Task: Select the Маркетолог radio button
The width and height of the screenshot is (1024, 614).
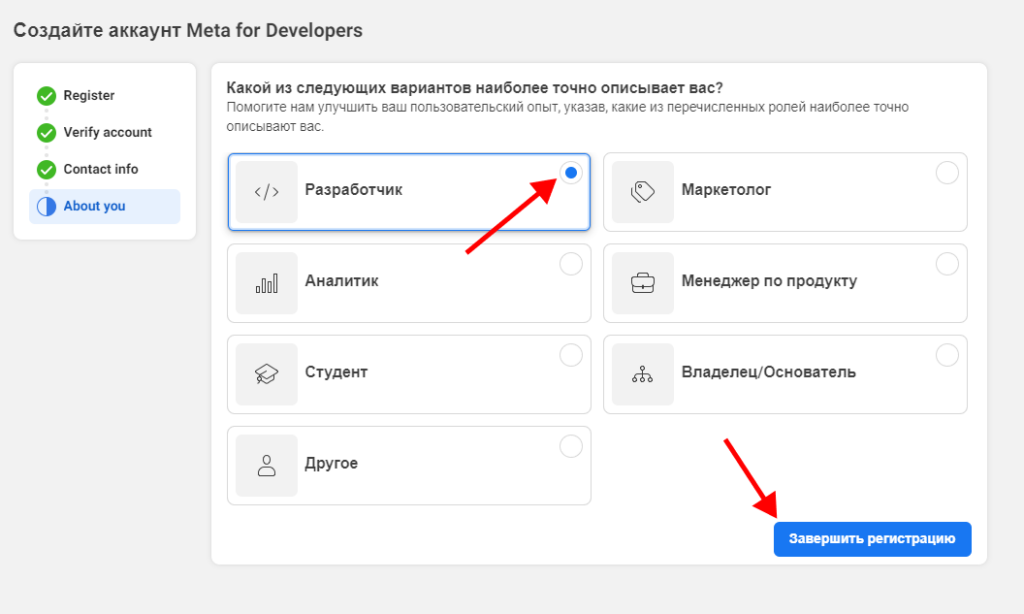Action: (x=947, y=173)
